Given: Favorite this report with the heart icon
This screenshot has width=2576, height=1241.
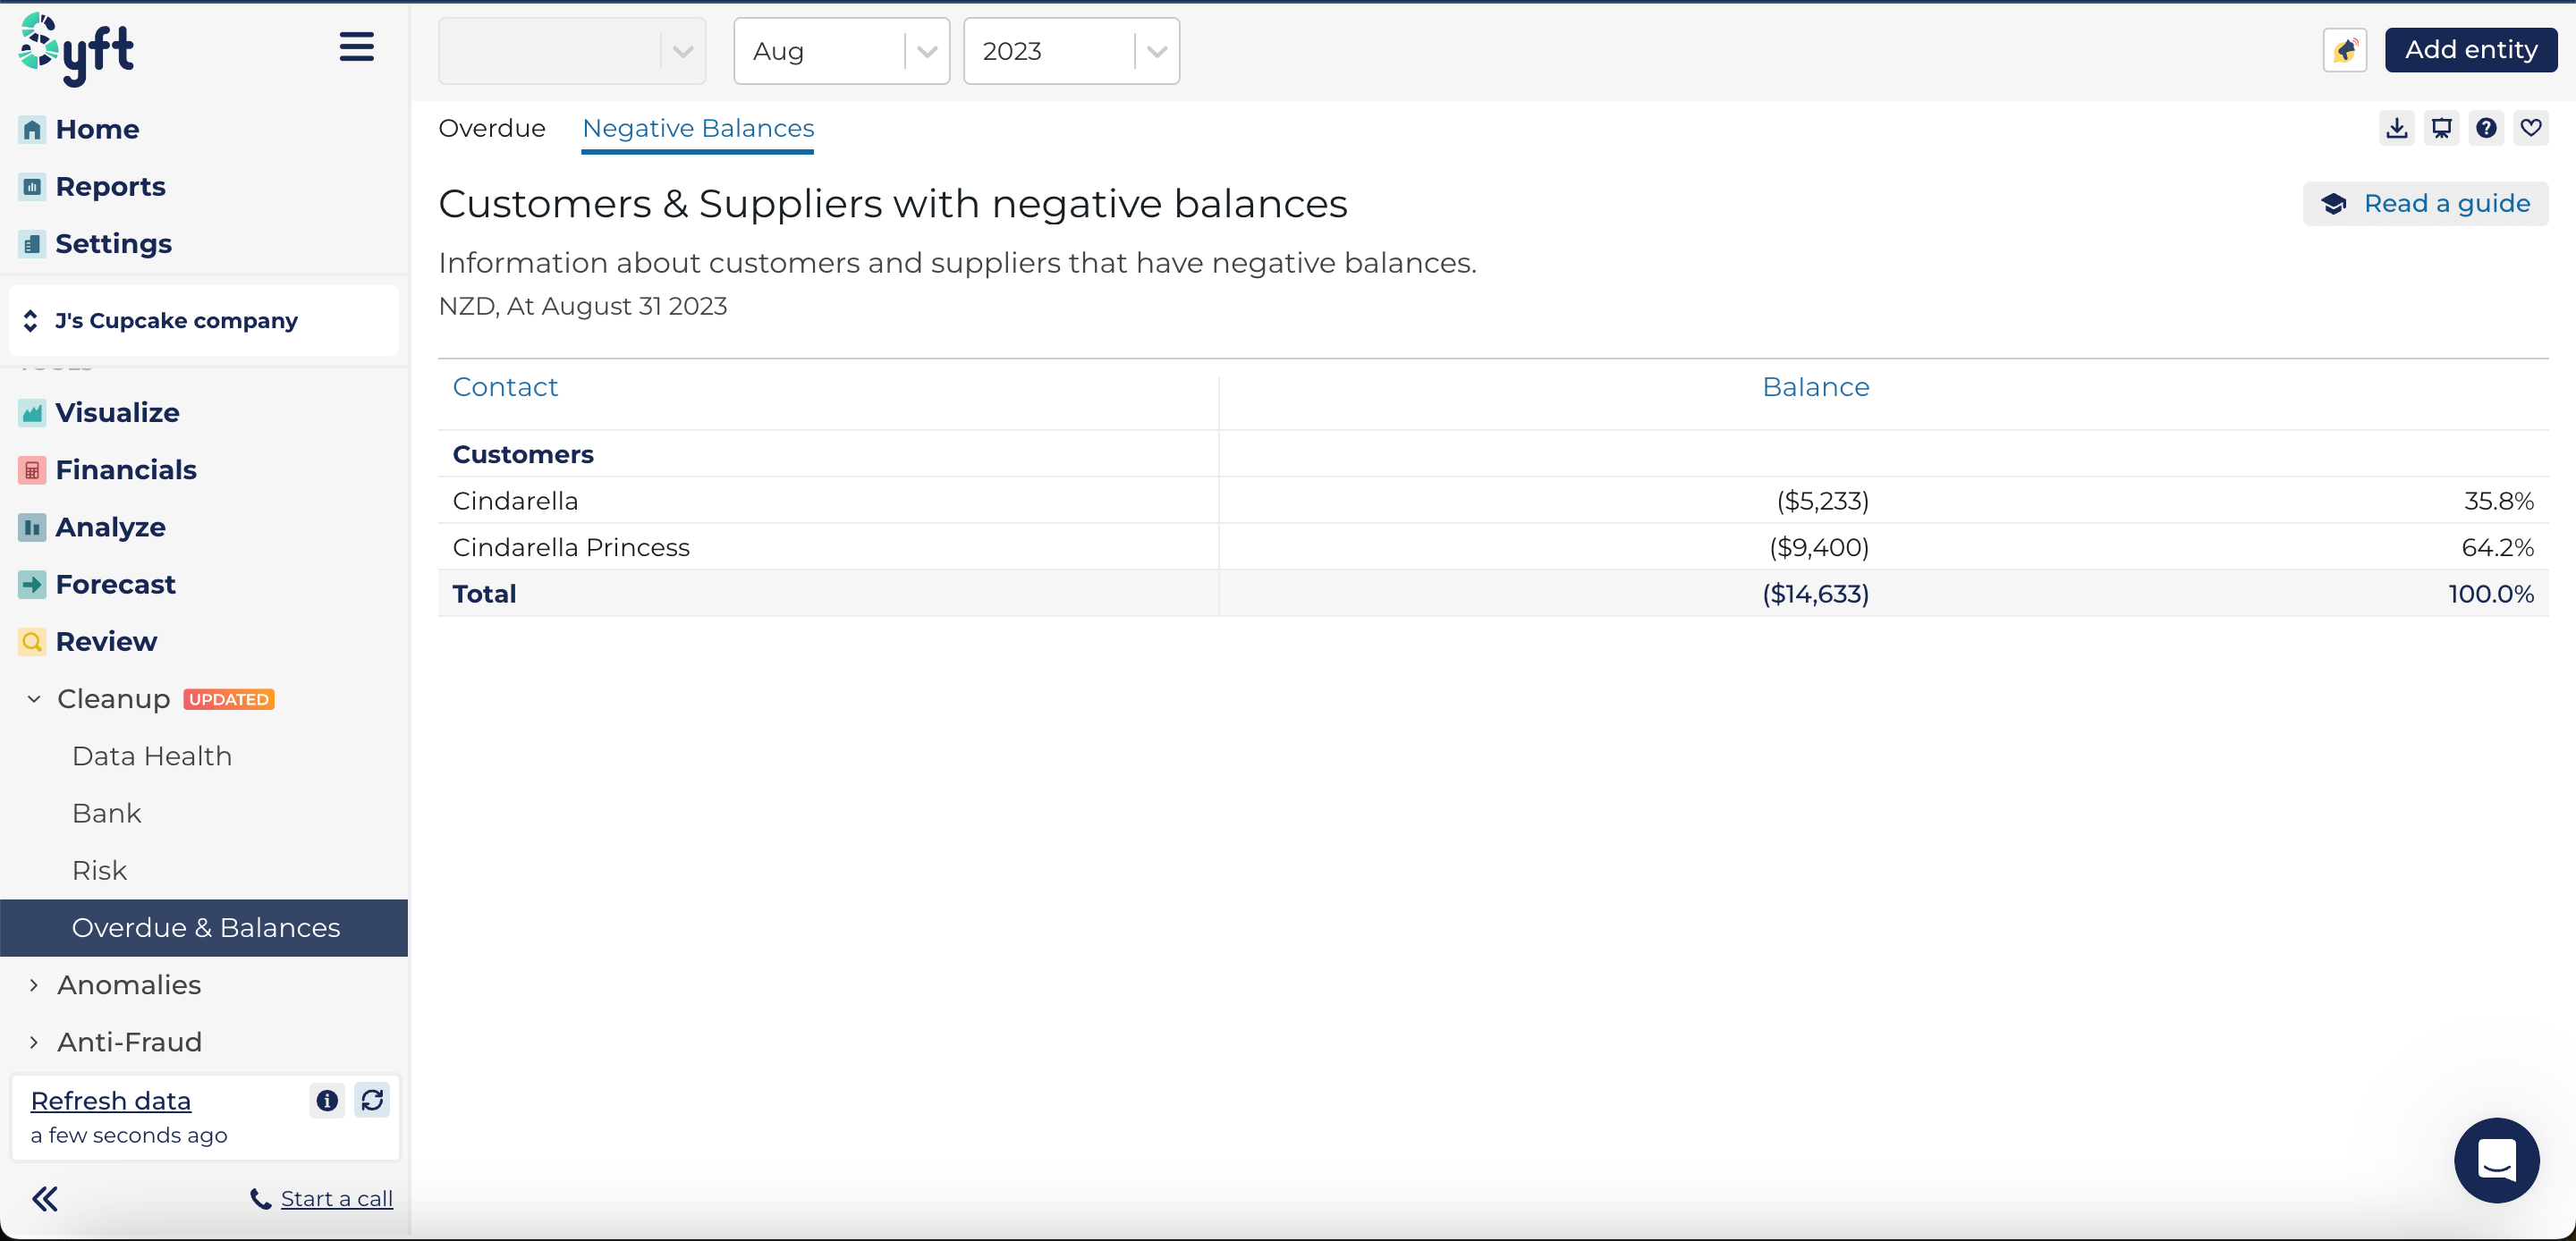Looking at the screenshot, I should pos(2530,128).
